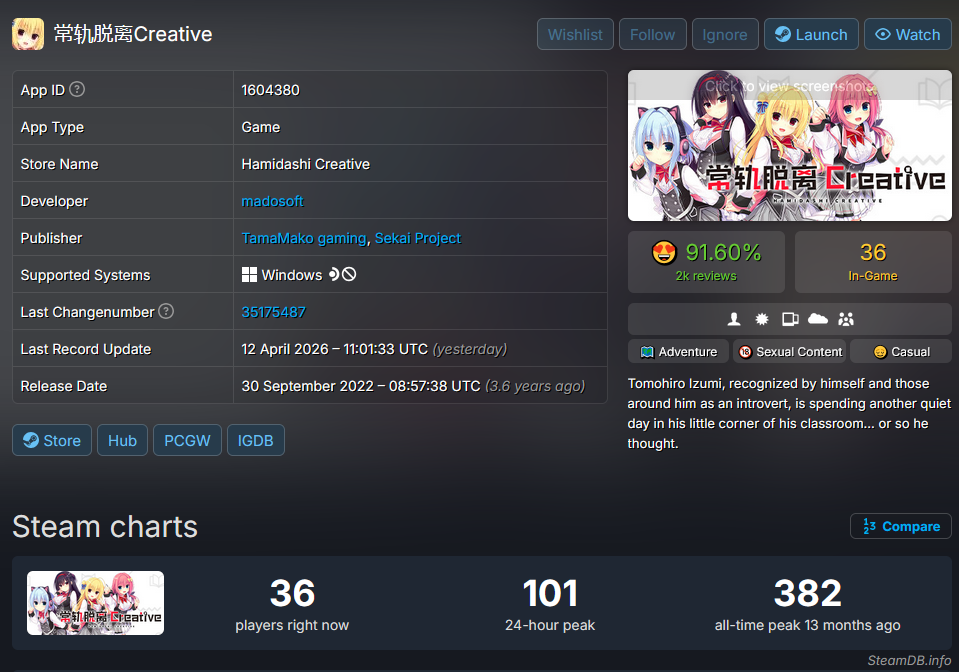959x672 pixels.
Task: Open Sekai Project publisher link
Action: 418,238
